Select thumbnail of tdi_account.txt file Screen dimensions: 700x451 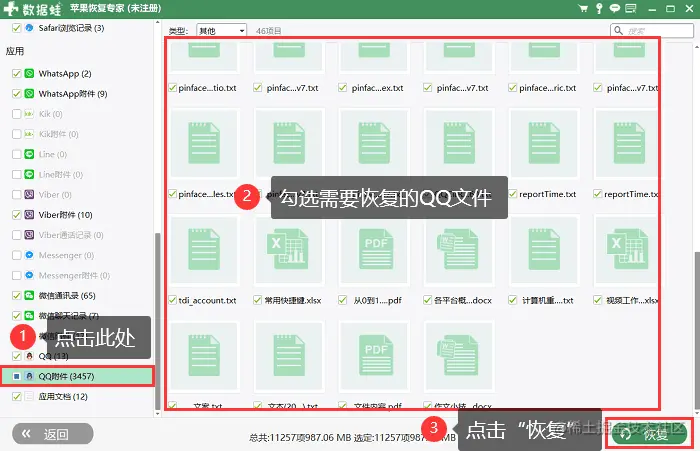tap(204, 250)
